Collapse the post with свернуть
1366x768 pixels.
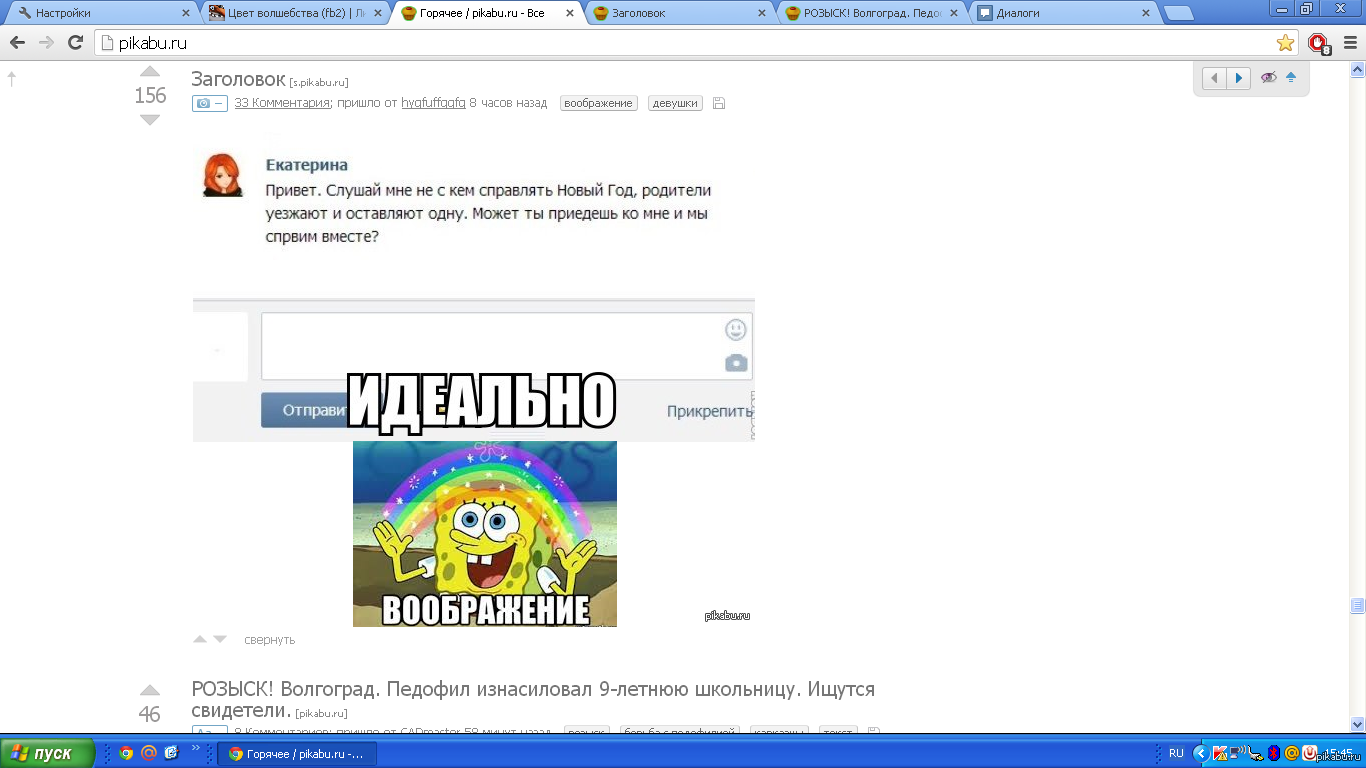270,640
